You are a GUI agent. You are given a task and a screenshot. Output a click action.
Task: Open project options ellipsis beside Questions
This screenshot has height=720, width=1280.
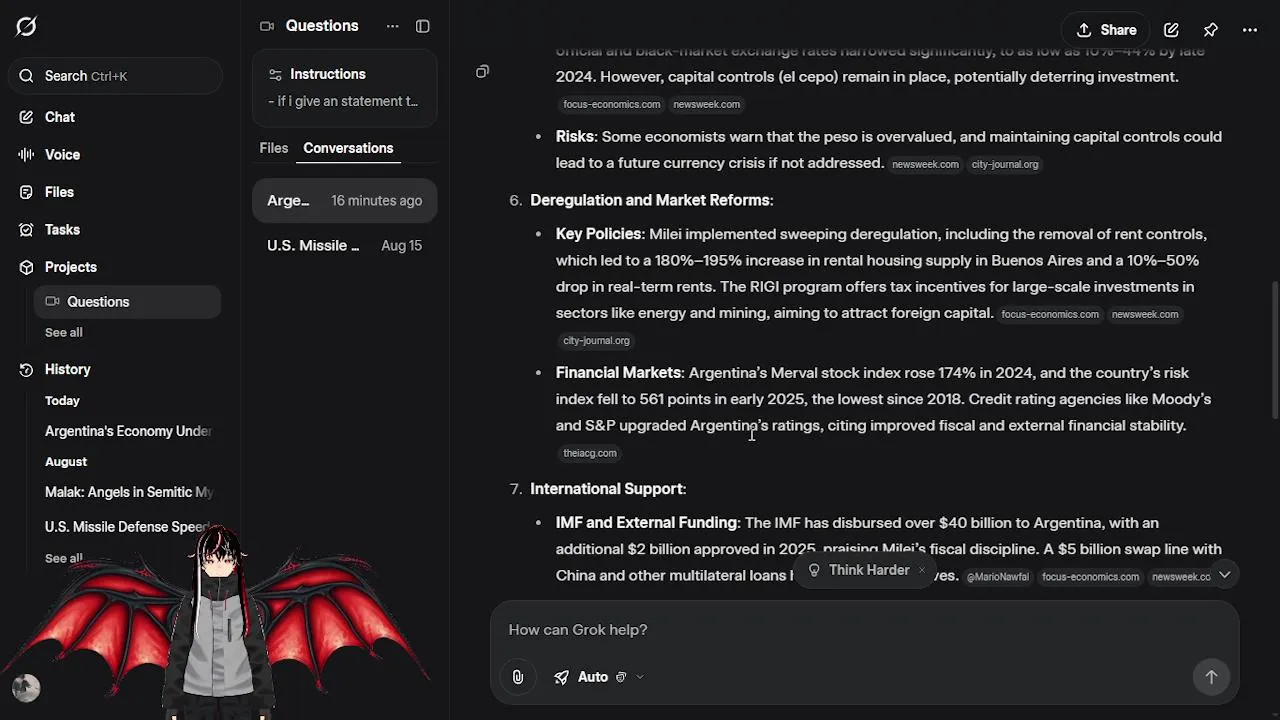393,26
